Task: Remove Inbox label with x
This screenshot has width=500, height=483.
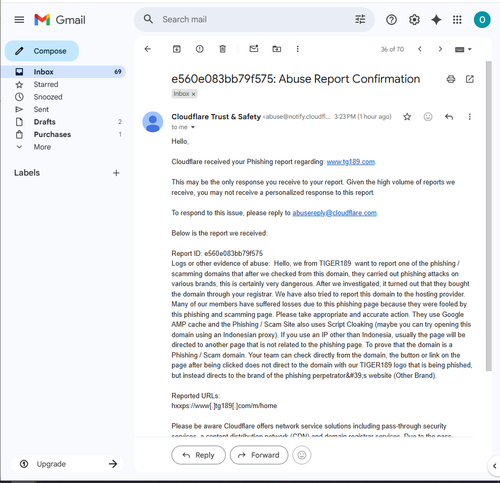Action: (x=193, y=94)
